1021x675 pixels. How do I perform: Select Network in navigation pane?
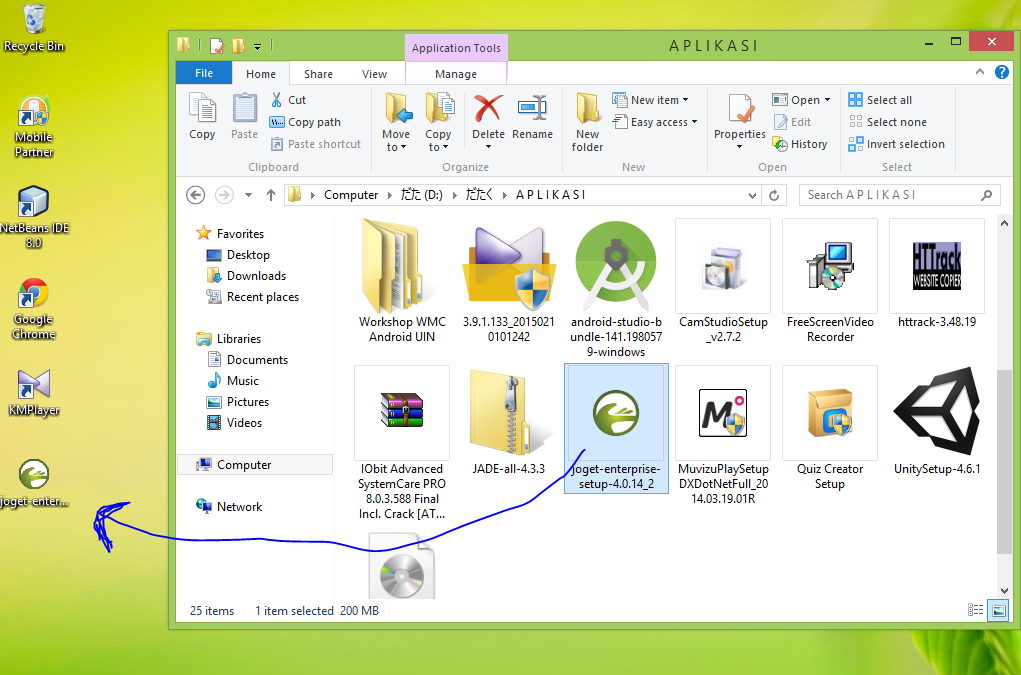pyautogui.click(x=229, y=506)
